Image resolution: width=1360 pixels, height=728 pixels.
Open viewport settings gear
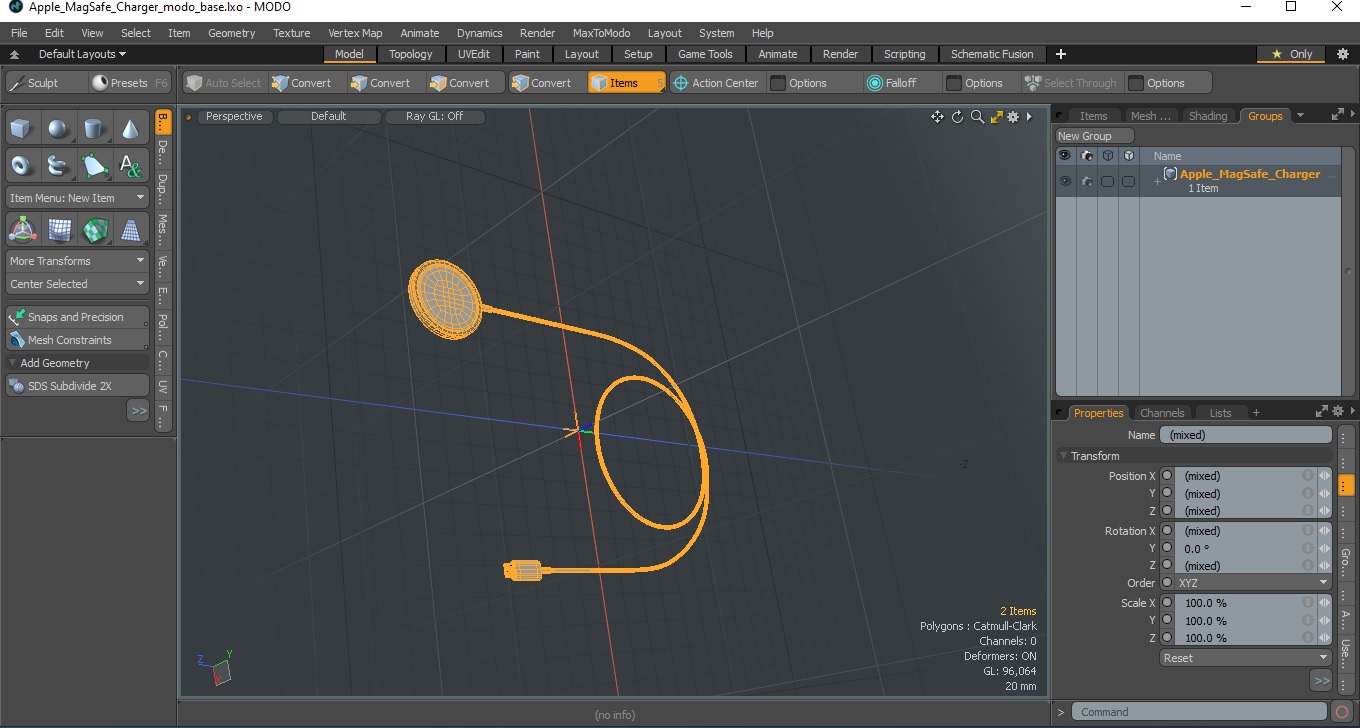[1013, 117]
